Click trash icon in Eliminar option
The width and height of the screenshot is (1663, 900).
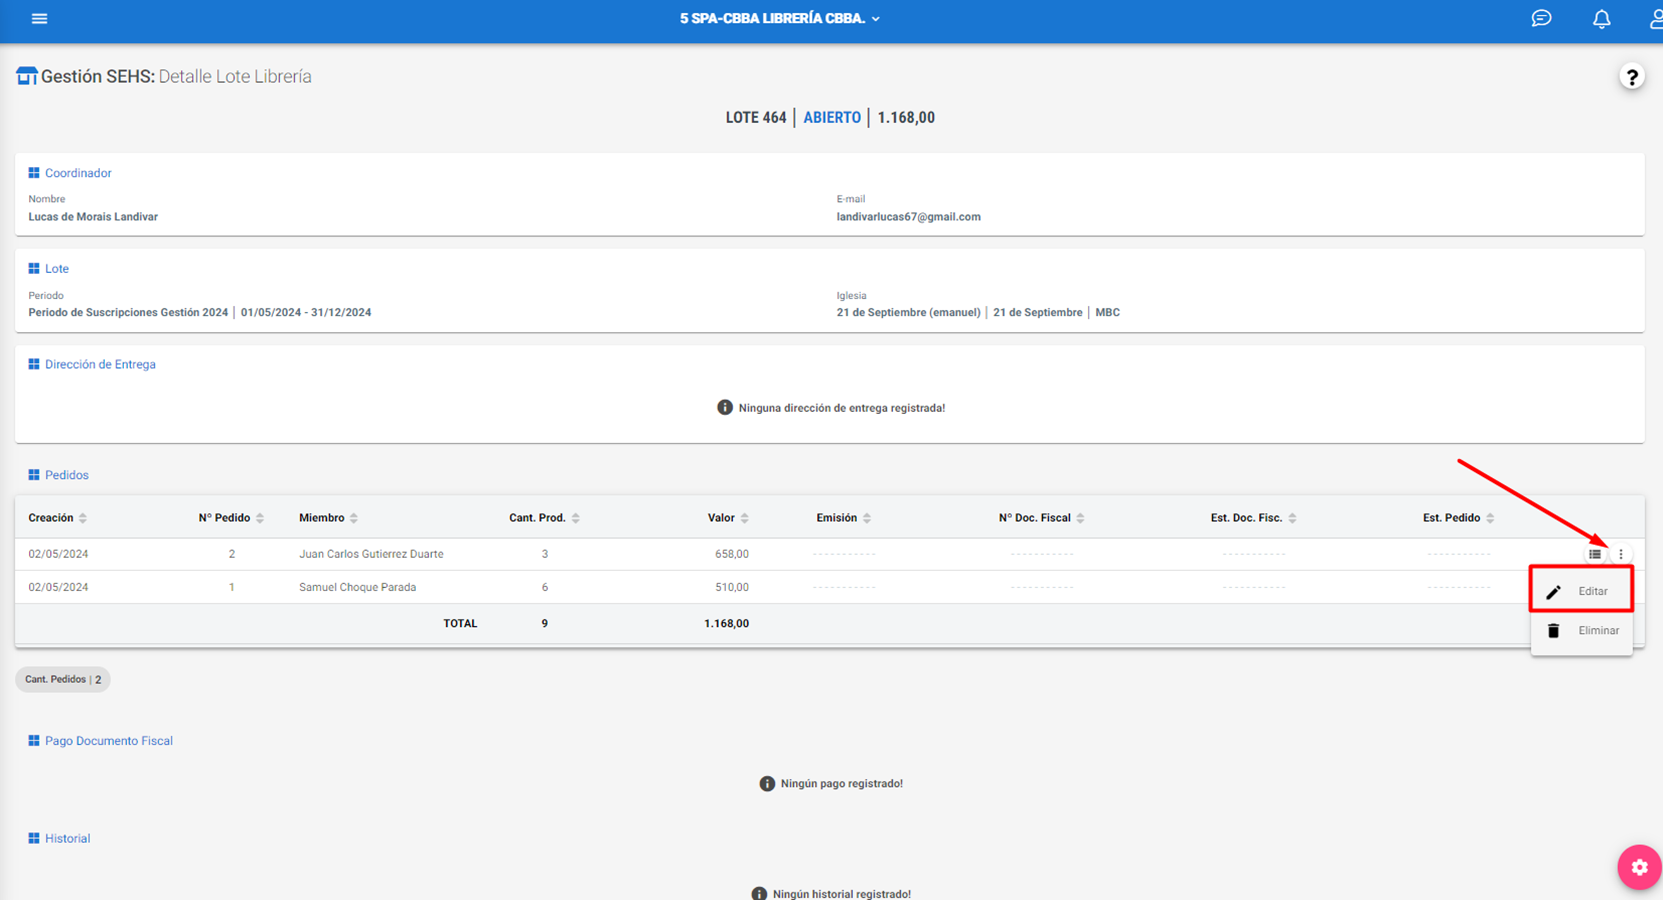pyautogui.click(x=1553, y=631)
